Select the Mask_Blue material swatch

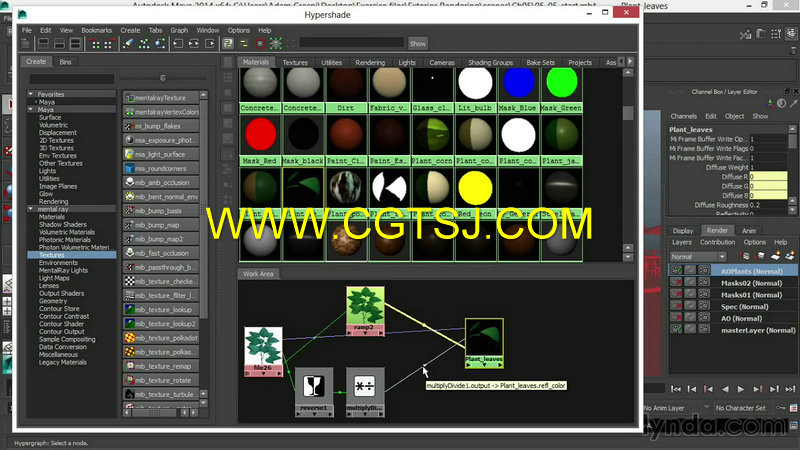pos(518,91)
